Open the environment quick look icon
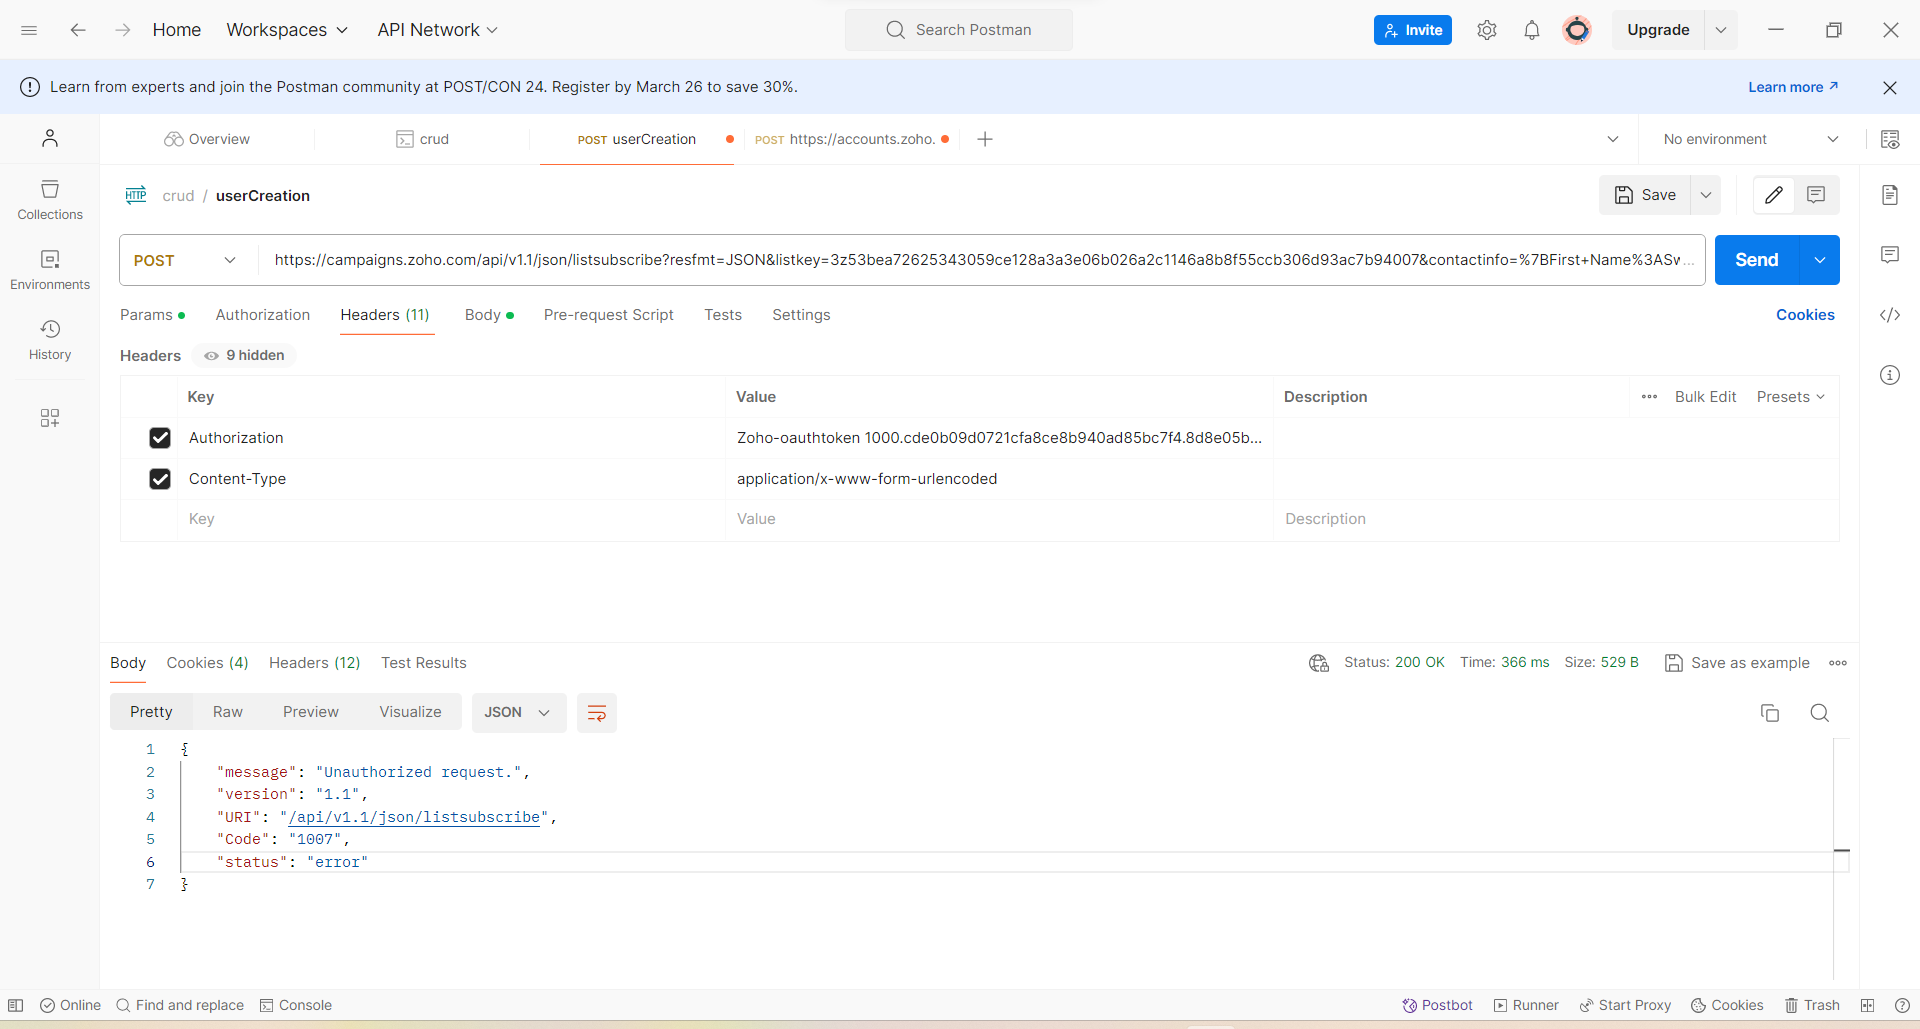 pos(1890,139)
